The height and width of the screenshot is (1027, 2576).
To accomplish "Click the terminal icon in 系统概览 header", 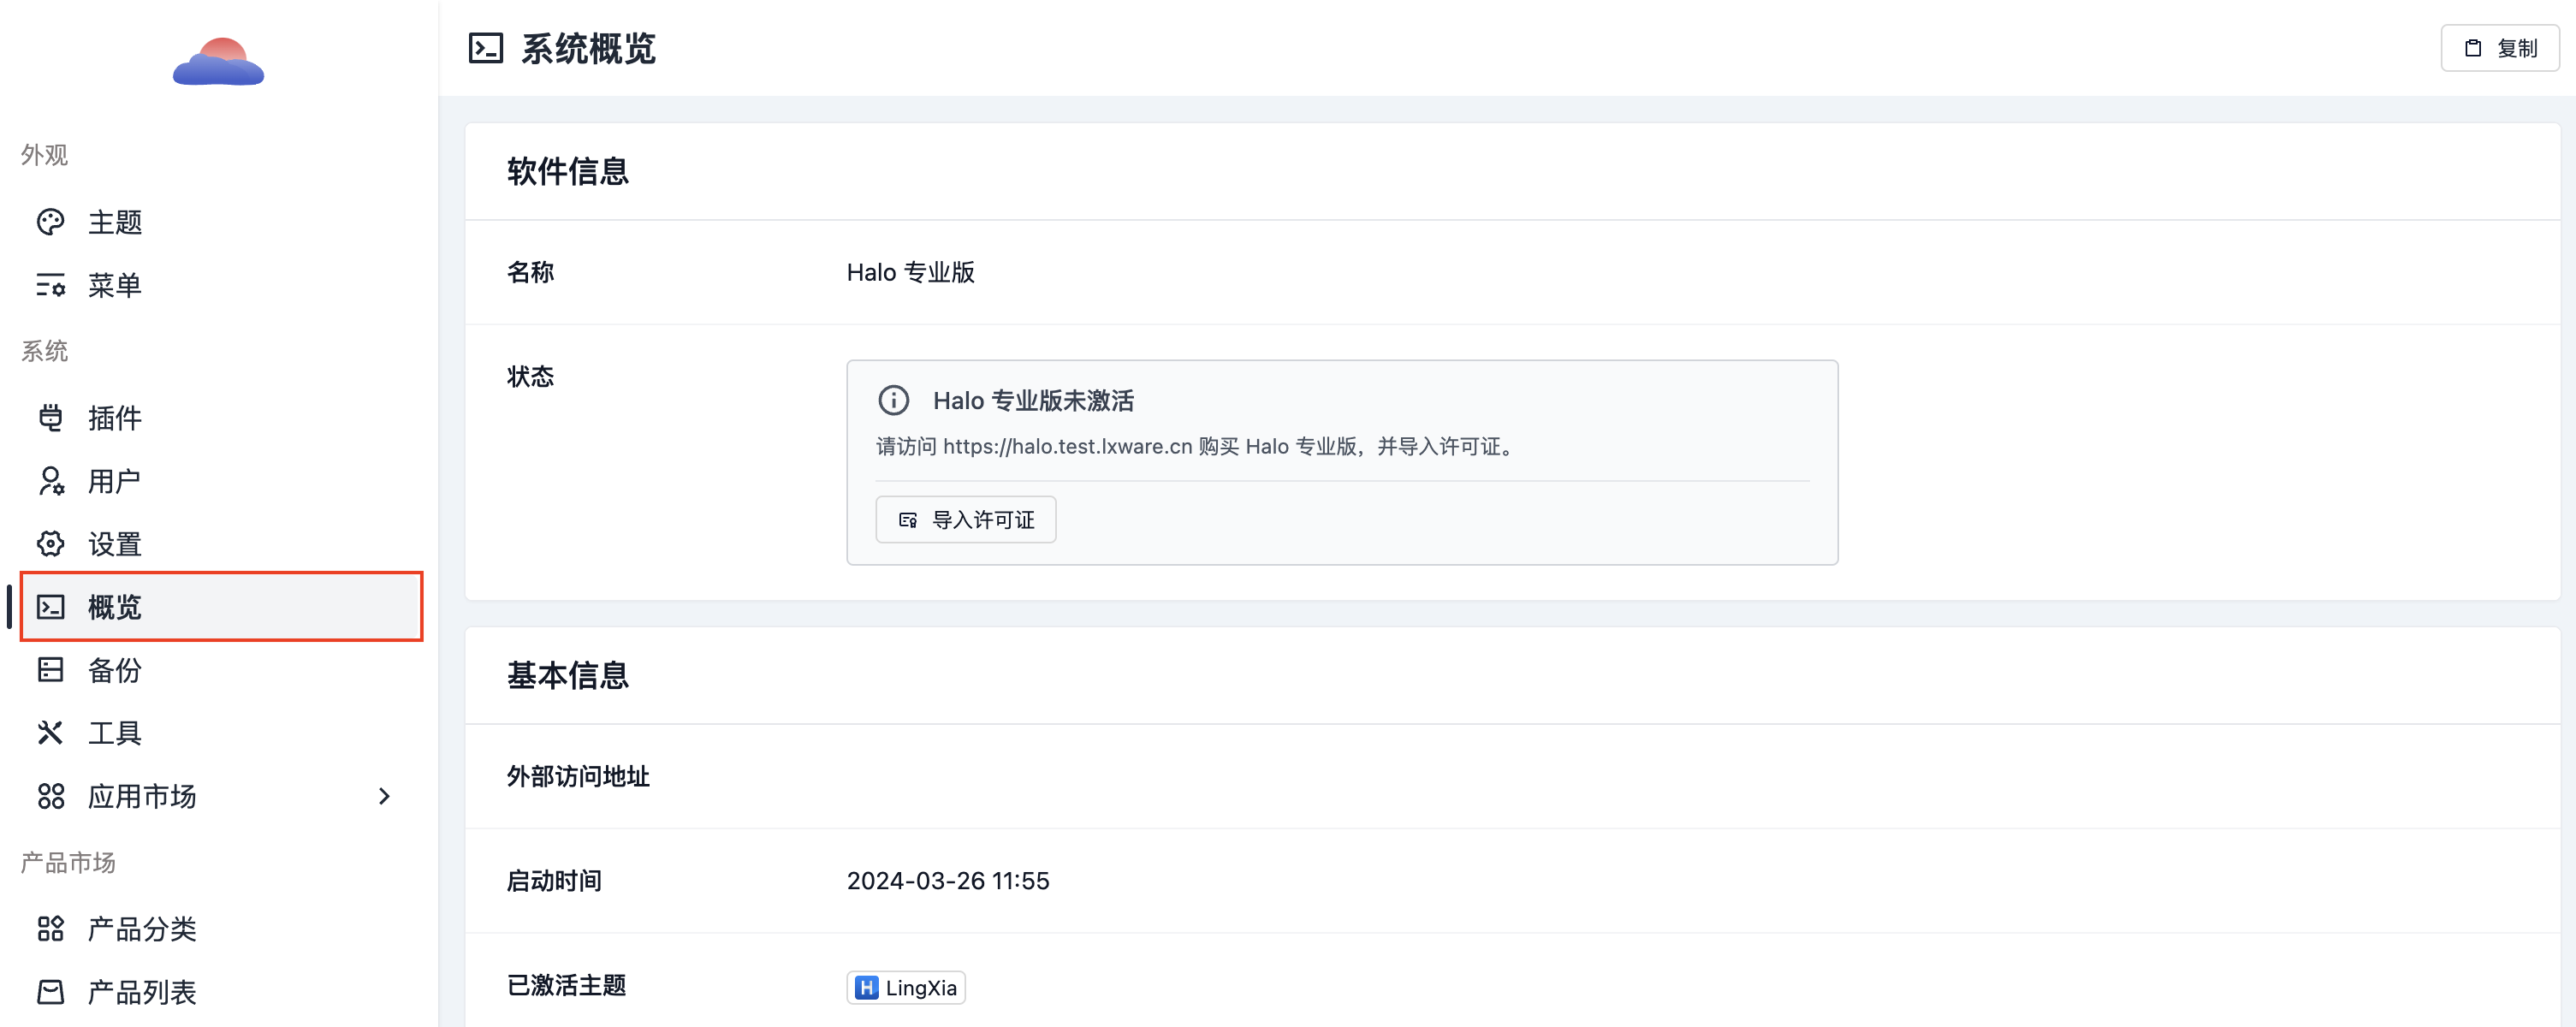I will 486,48.
